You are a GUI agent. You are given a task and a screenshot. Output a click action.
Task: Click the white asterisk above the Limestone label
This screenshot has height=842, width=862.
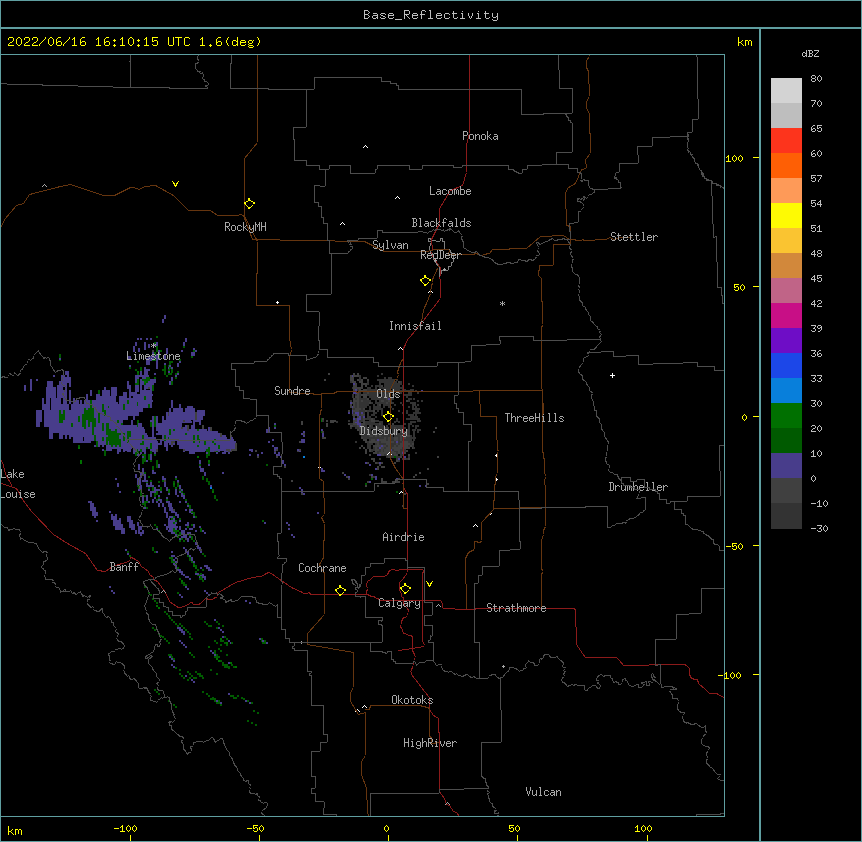pyautogui.click(x=154, y=346)
